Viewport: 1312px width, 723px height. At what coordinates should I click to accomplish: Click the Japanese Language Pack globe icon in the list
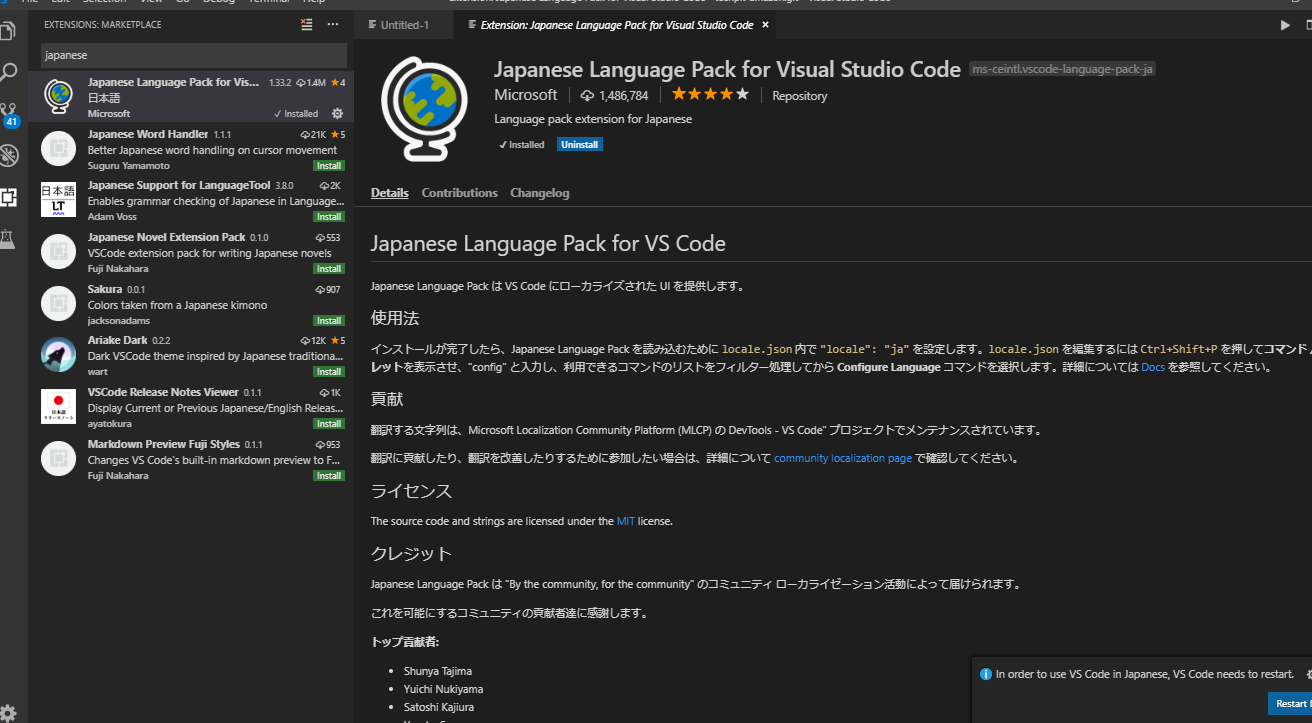pyautogui.click(x=58, y=96)
